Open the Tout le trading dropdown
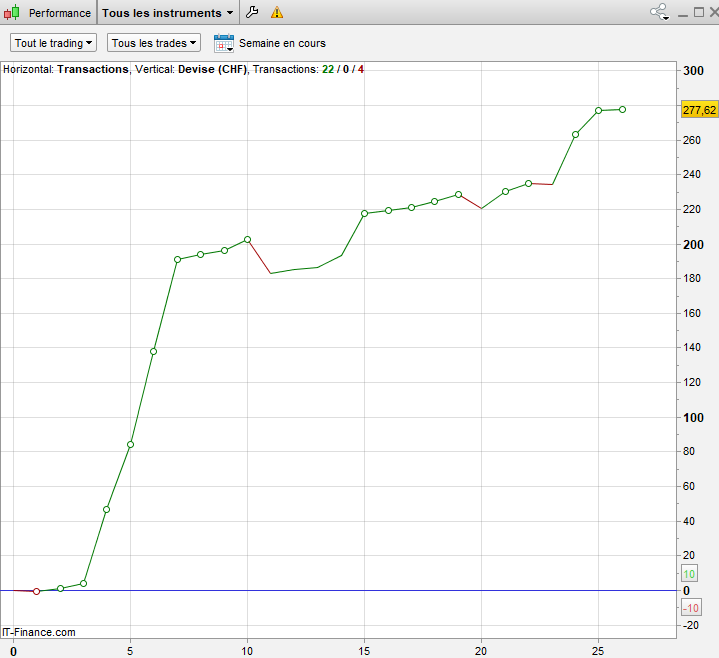This screenshot has width=719, height=658. point(53,43)
